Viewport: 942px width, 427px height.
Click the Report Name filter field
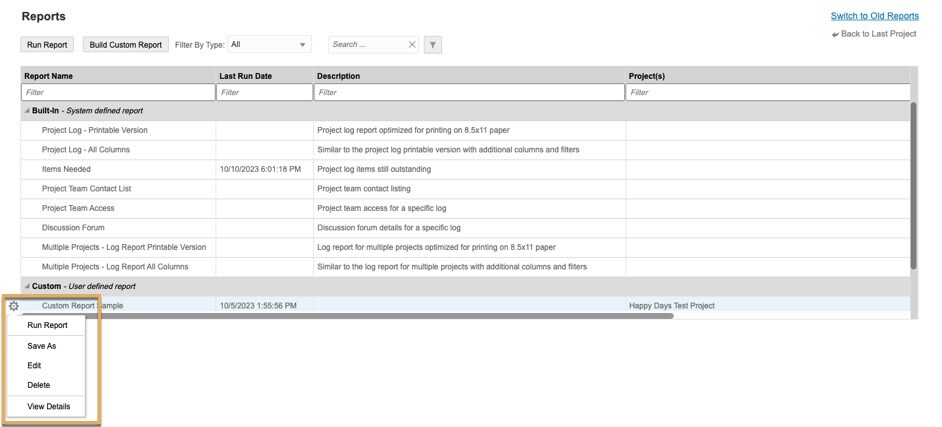point(118,92)
